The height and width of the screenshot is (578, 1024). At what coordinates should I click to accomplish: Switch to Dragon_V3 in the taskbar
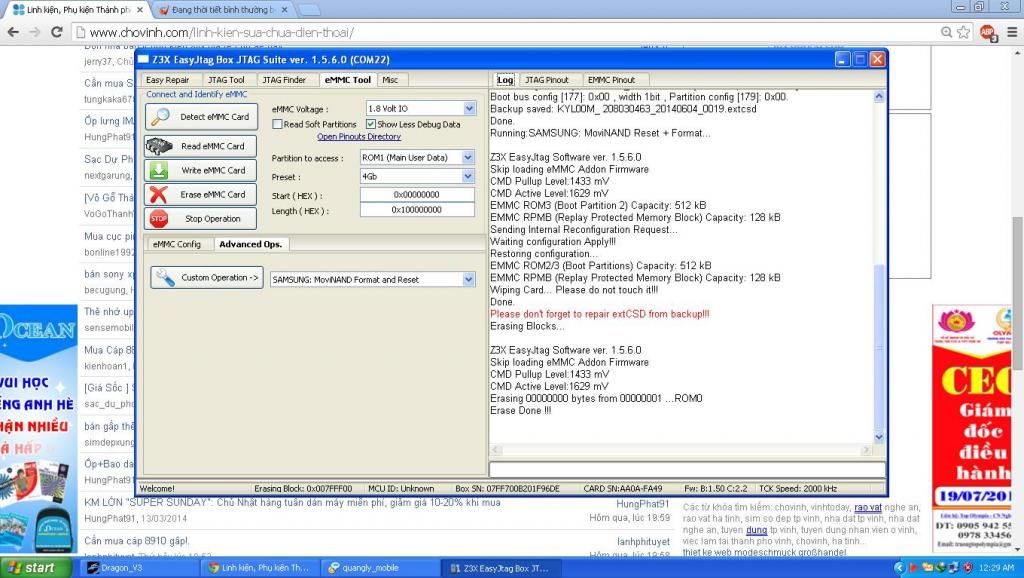[x=138, y=568]
